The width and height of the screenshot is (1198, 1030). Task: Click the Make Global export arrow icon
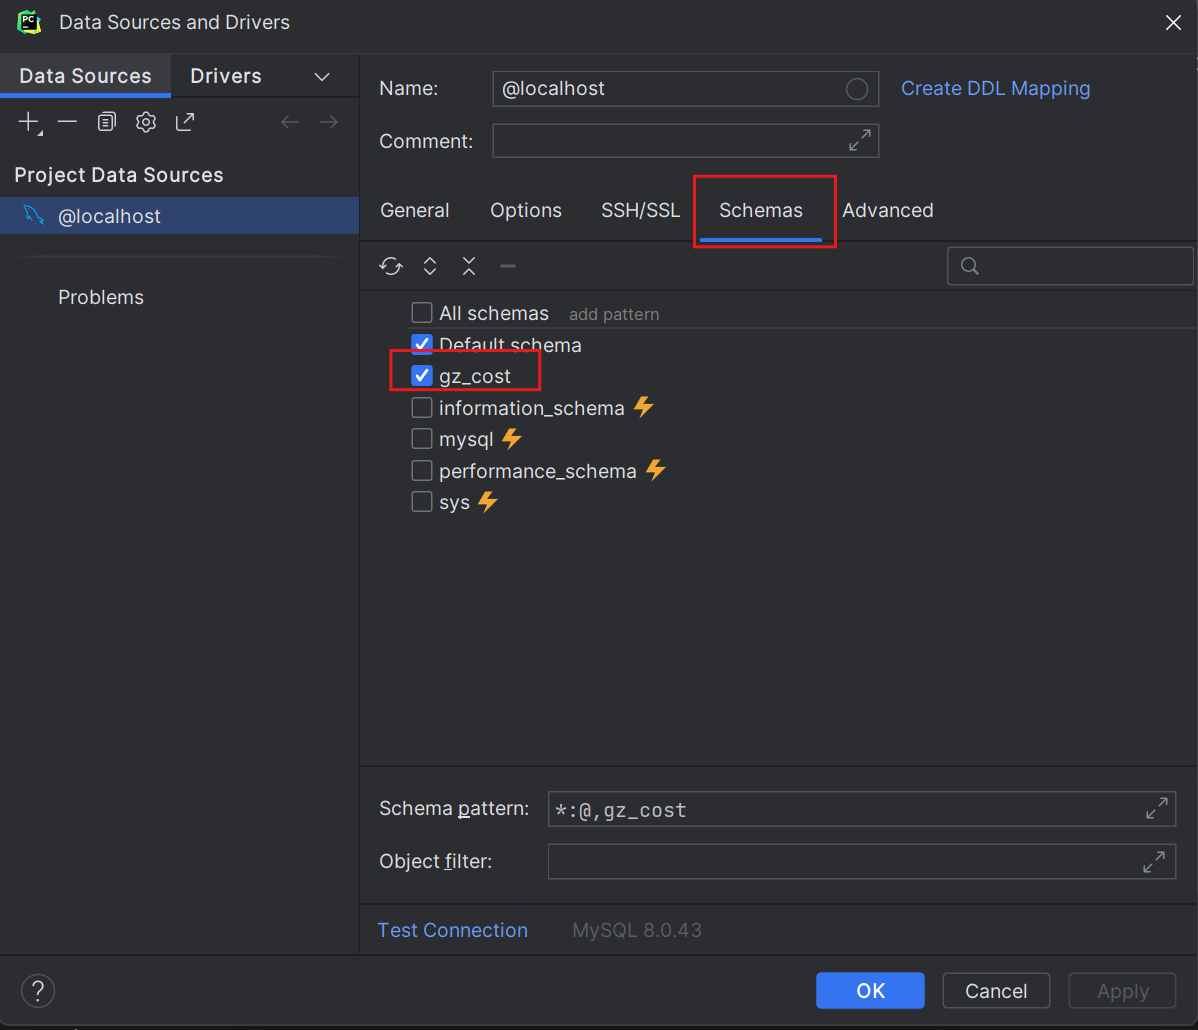(x=185, y=122)
